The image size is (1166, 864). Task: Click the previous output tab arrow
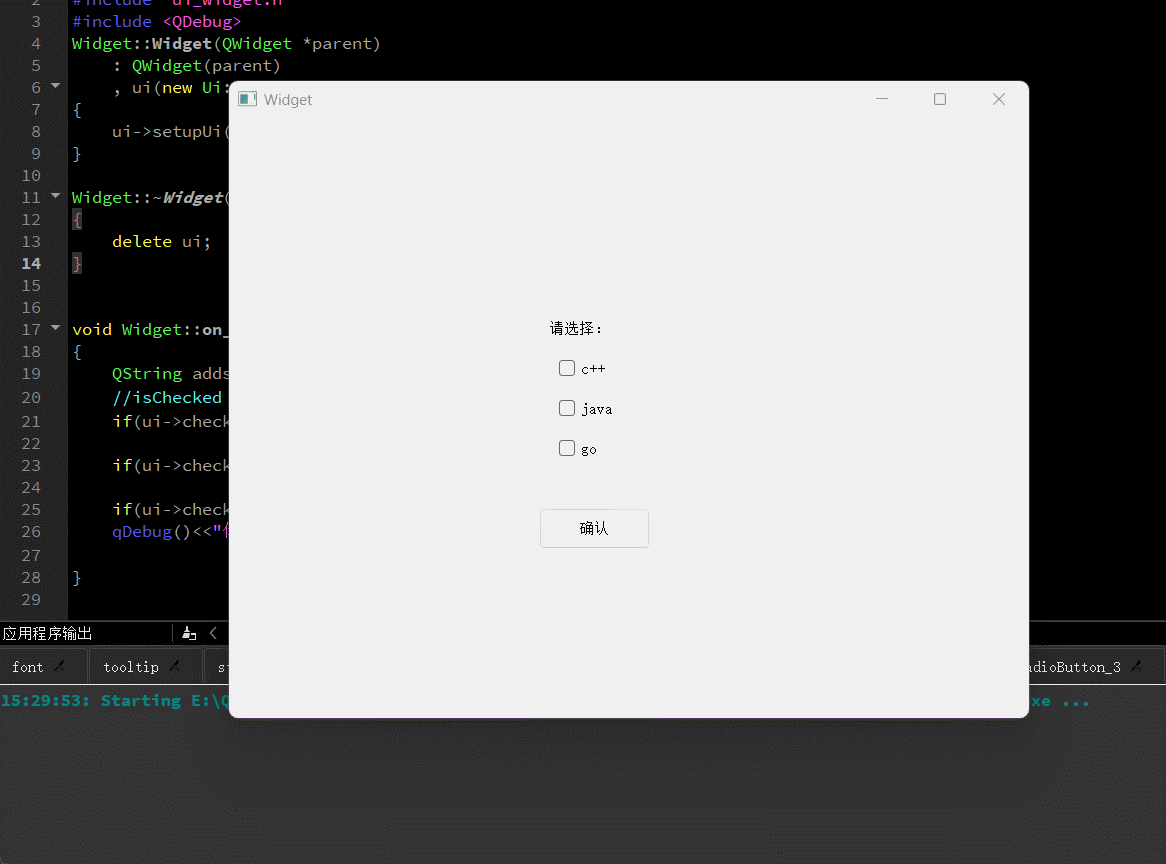[213, 633]
